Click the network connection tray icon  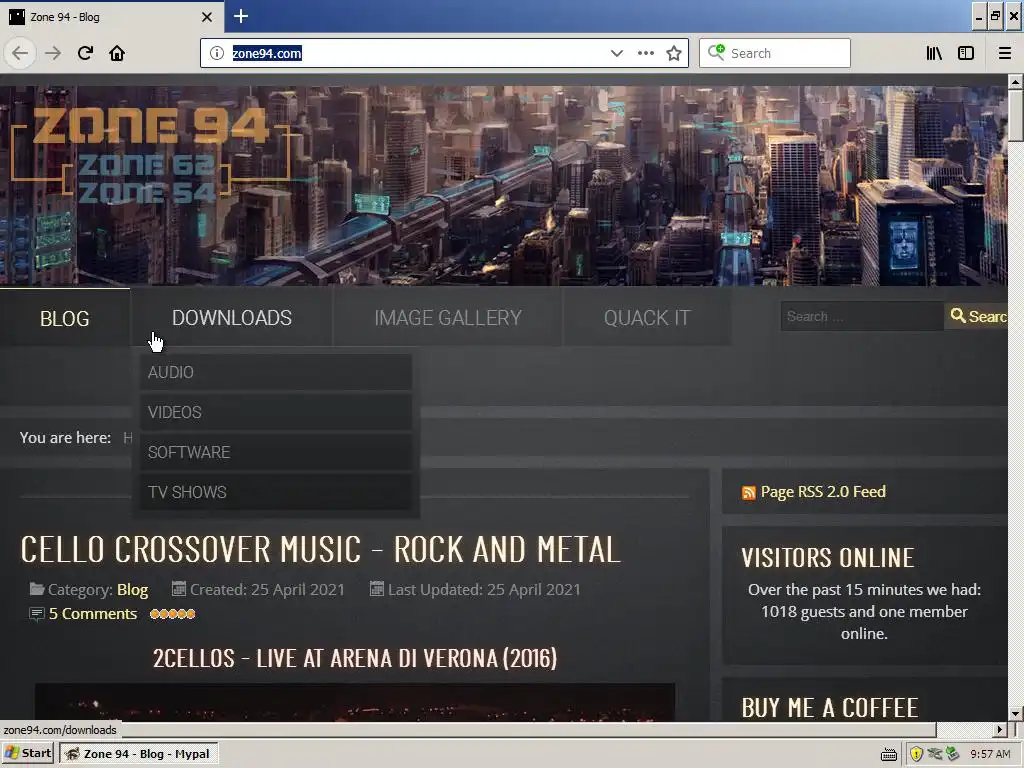point(935,754)
